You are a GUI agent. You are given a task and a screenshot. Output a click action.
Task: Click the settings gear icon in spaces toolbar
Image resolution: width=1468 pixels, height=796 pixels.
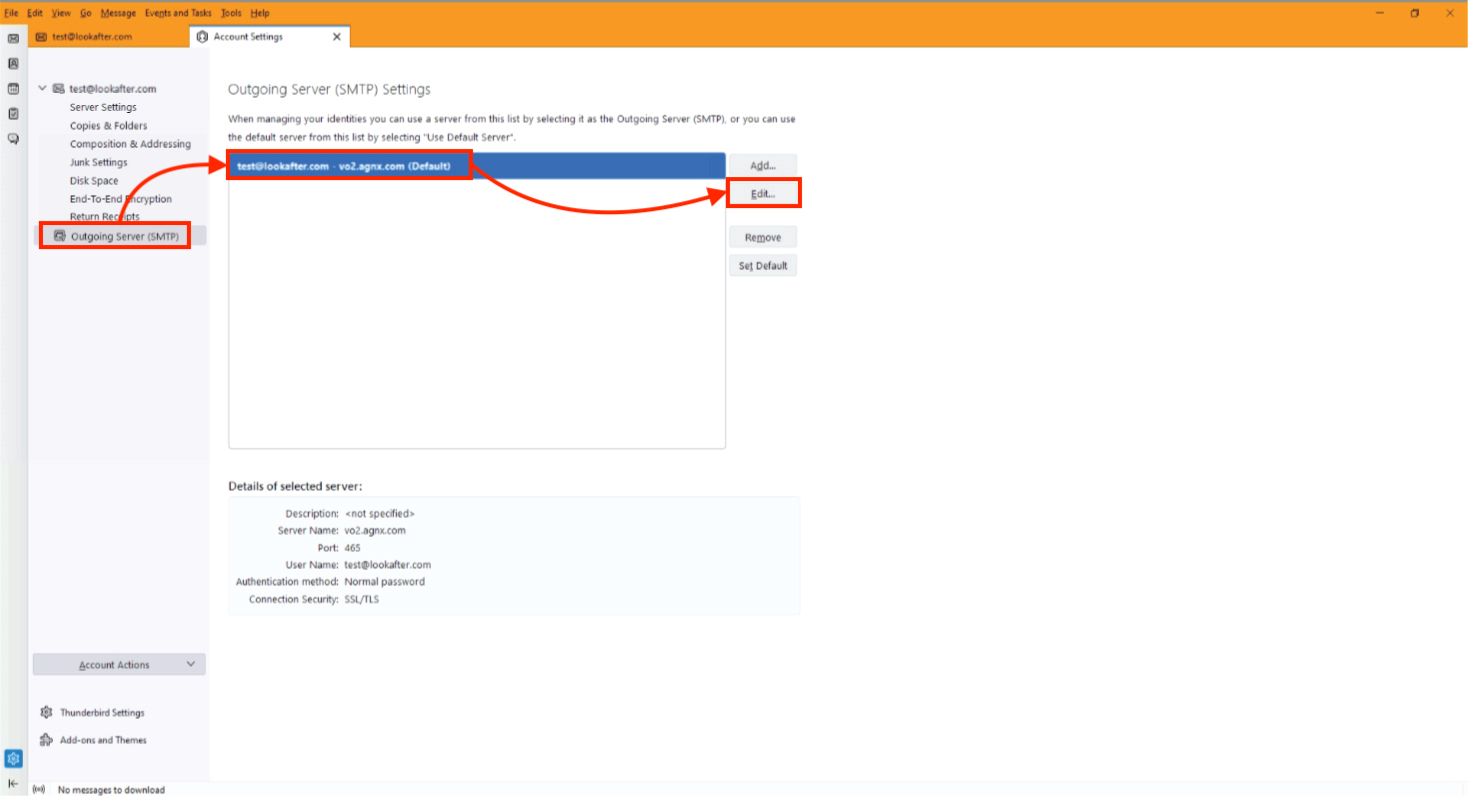[13, 759]
